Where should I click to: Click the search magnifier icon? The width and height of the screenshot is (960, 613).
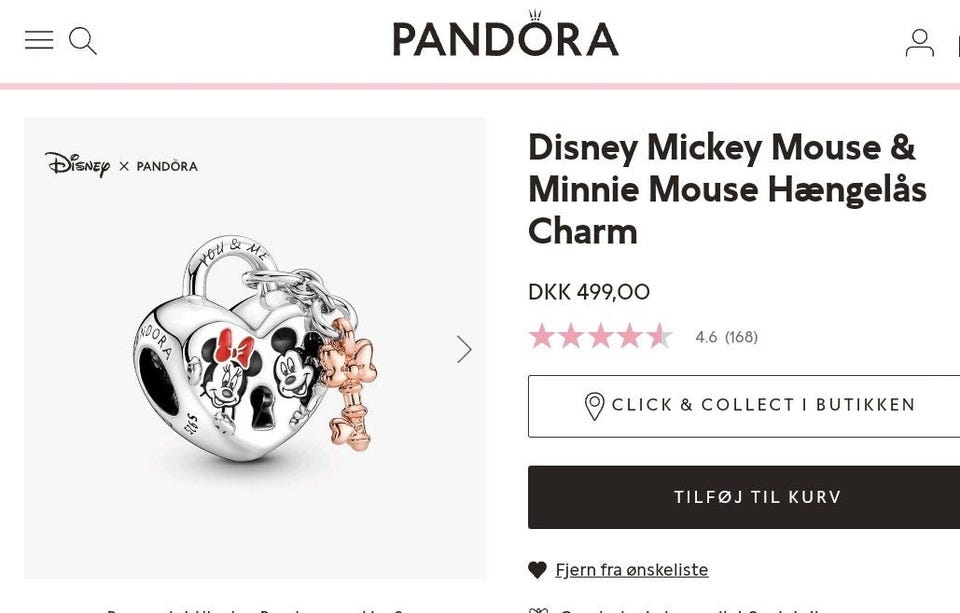pos(83,41)
